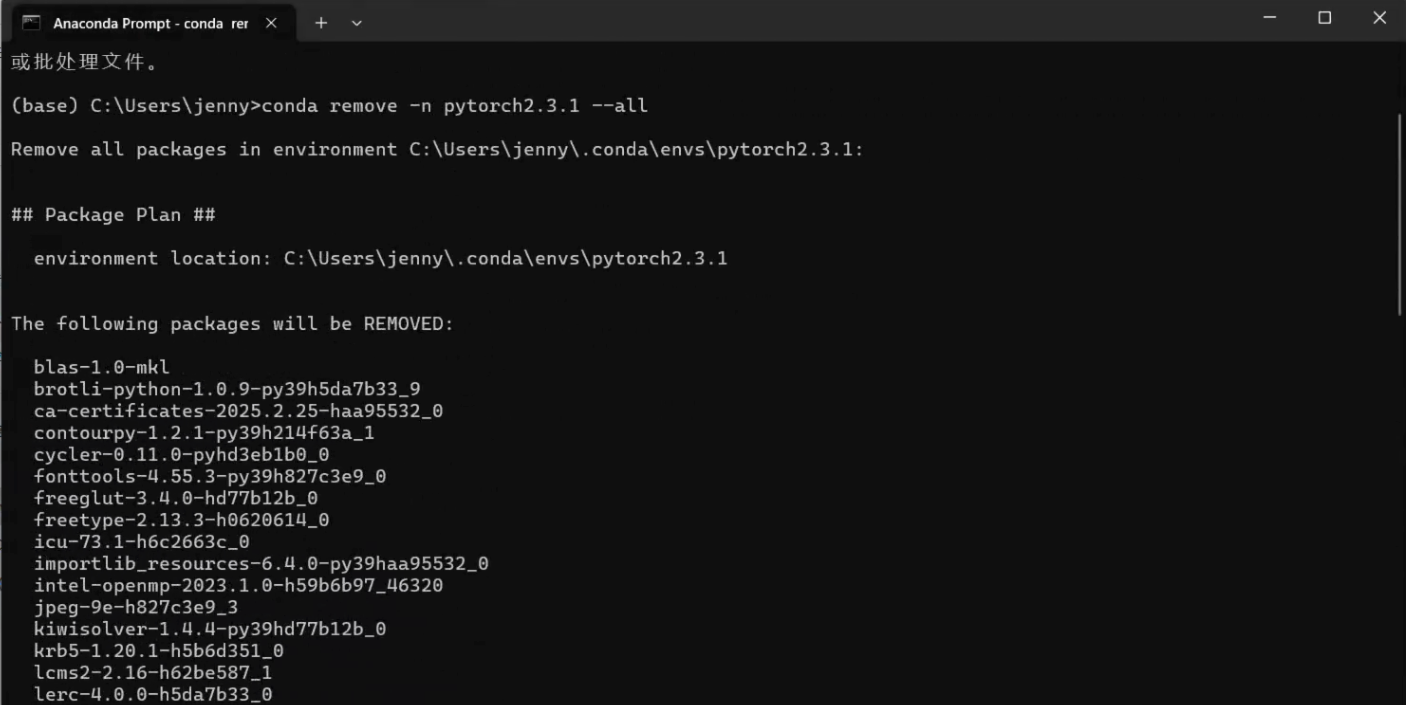The height and width of the screenshot is (705, 1406).
Task: Click the 'Remove all packages in environment' line
Action: (x=437, y=150)
